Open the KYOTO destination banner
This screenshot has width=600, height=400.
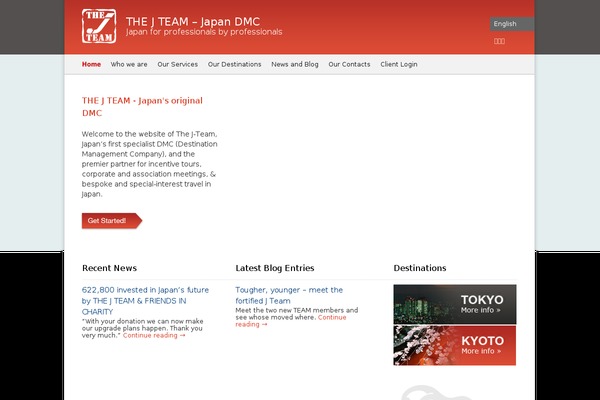coord(455,345)
